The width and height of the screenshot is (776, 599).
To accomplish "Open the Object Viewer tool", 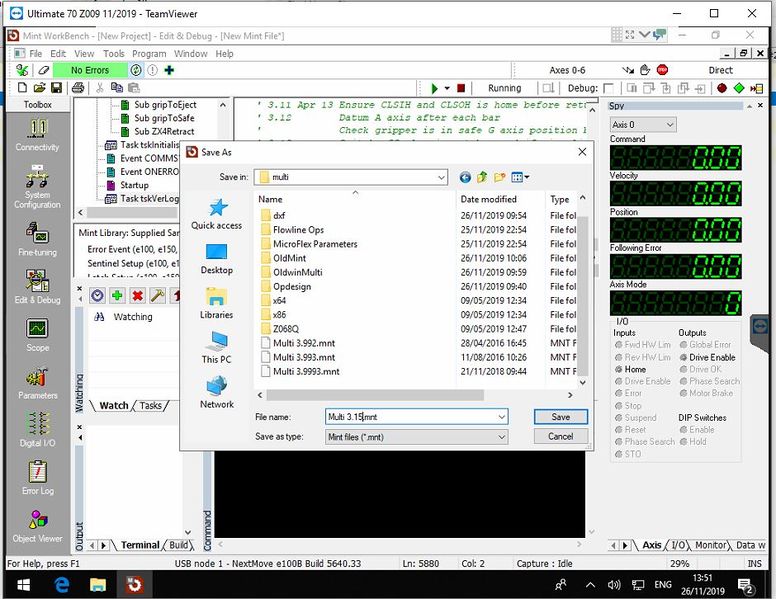I will pyautogui.click(x=38, y=526).
